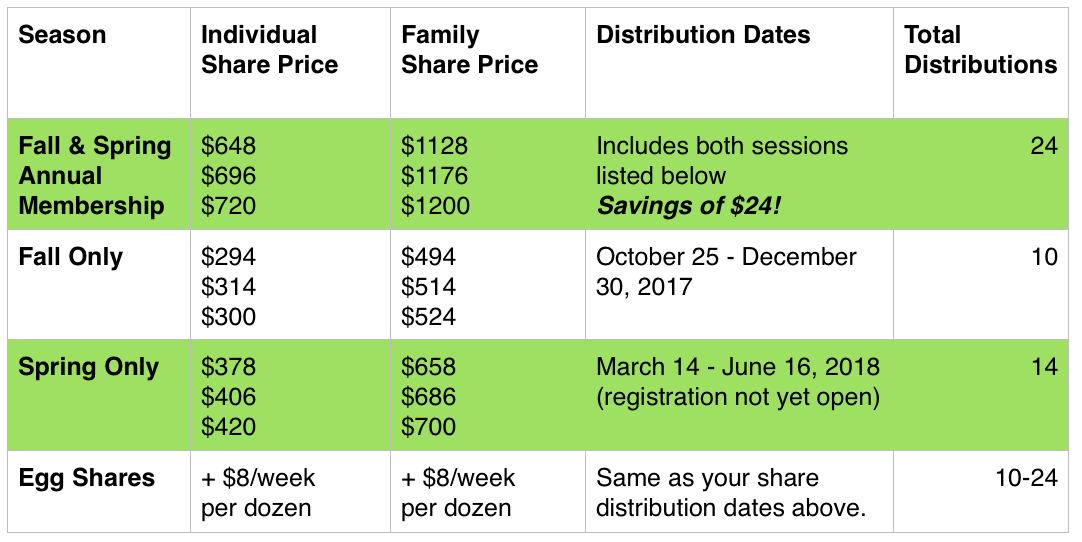Viewport: 1082px width, 542px height.
Task: Click the Season column header
Action: tap(62, 35)
